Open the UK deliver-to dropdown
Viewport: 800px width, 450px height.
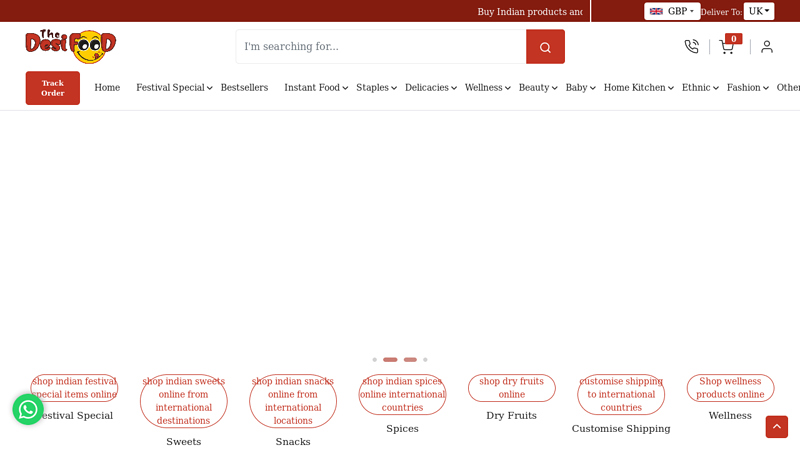(x=759, y=11)
